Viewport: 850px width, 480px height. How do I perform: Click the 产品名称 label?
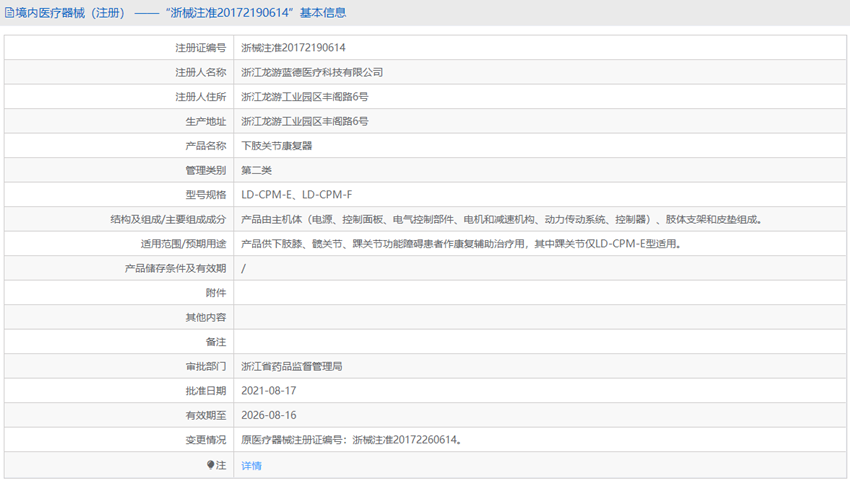[x=205, y=145]
